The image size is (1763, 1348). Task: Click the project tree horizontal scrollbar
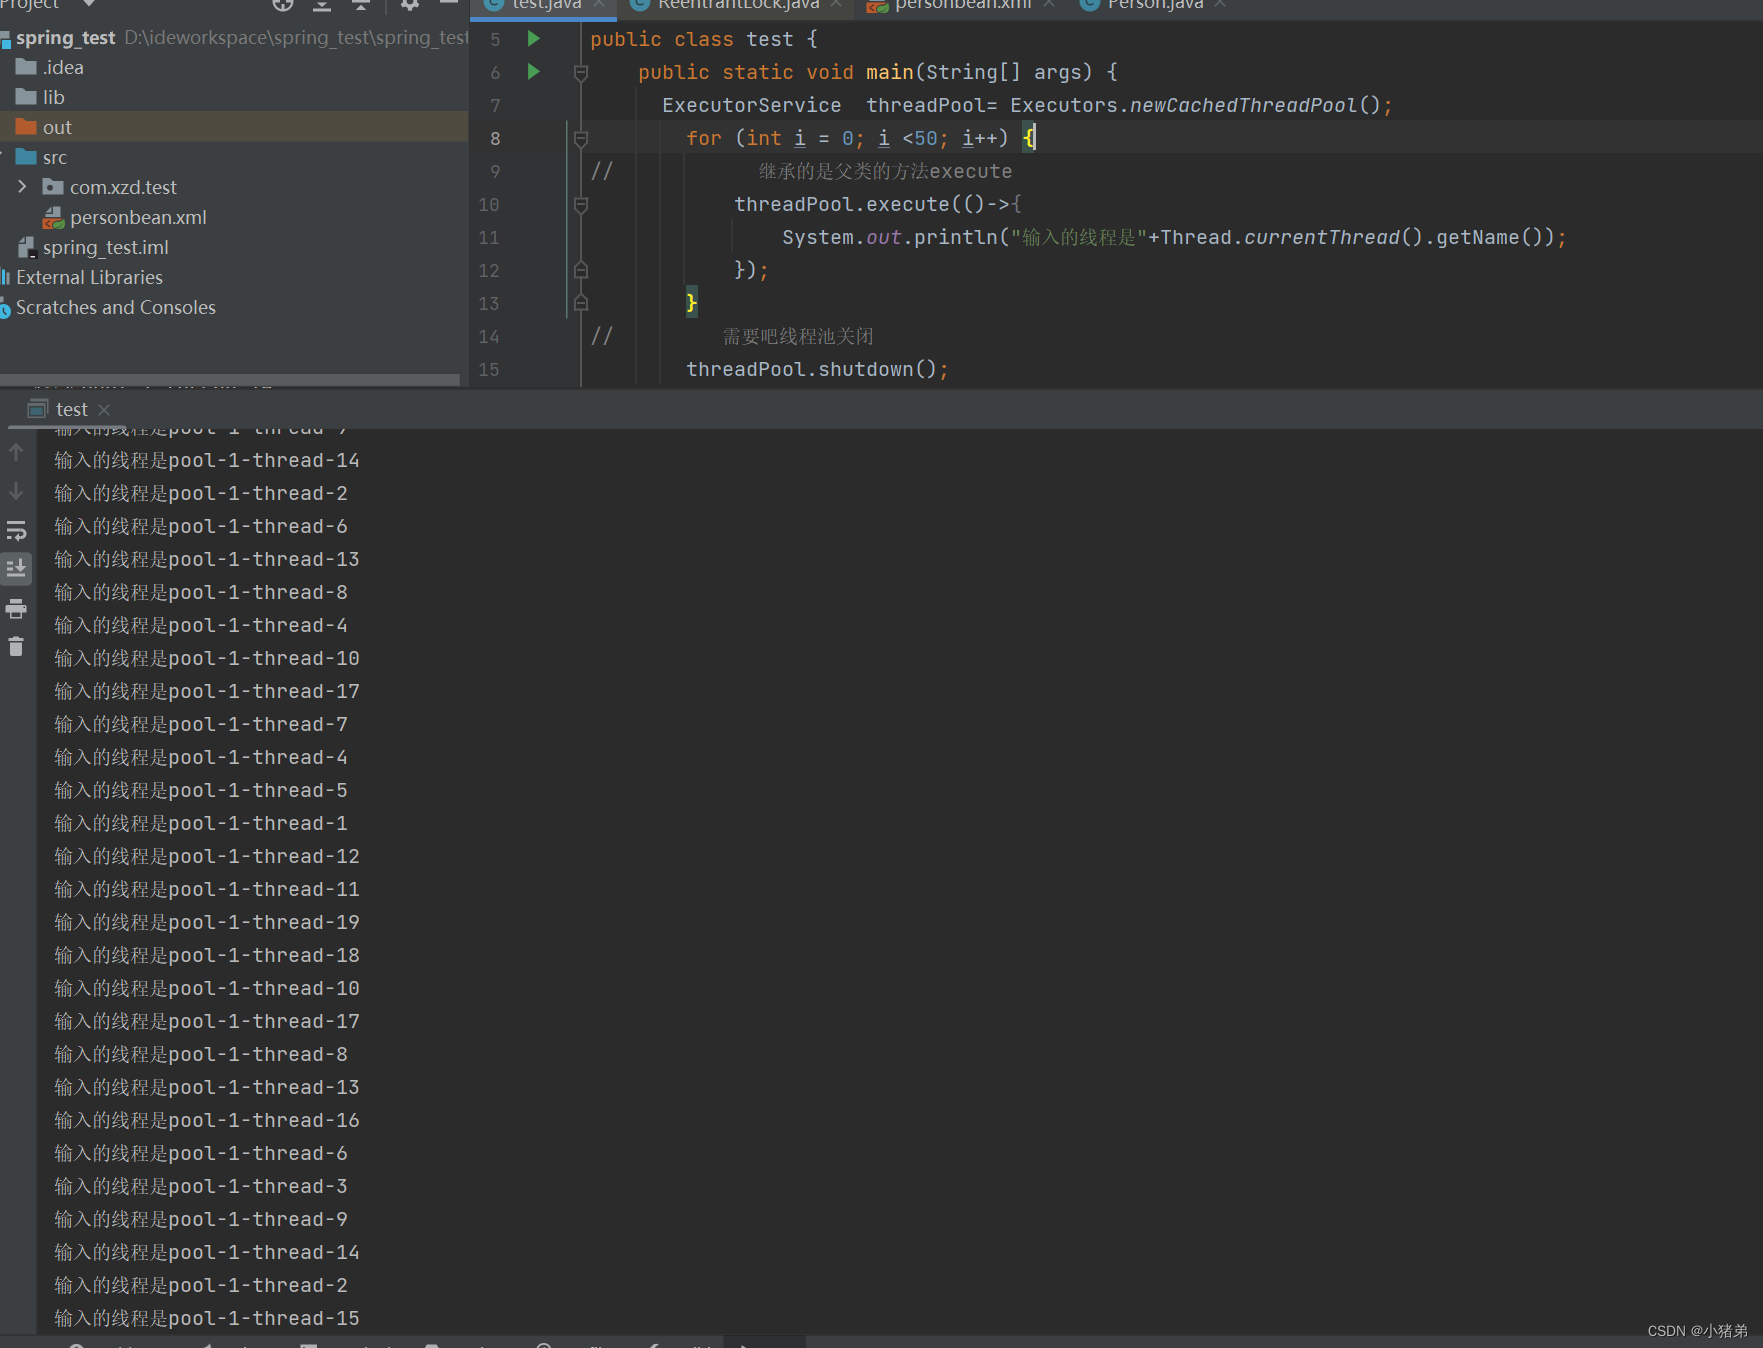(x=230, y=379)
